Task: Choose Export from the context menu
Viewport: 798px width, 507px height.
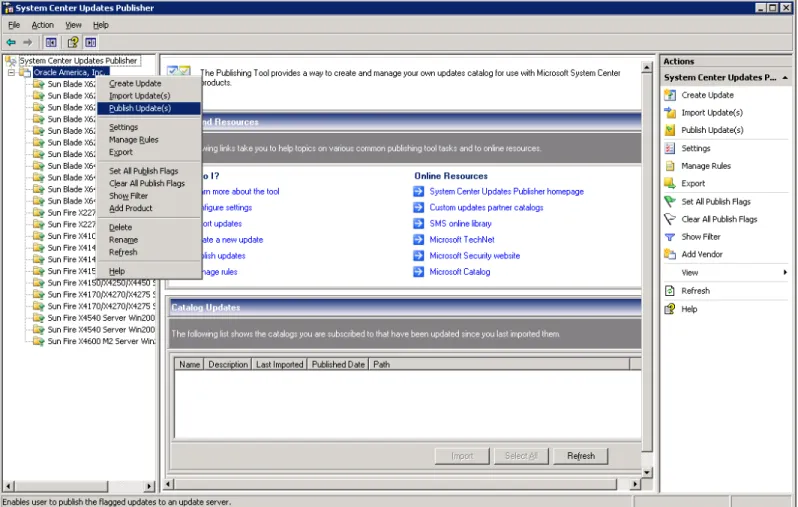Action: tap(149, 152)
